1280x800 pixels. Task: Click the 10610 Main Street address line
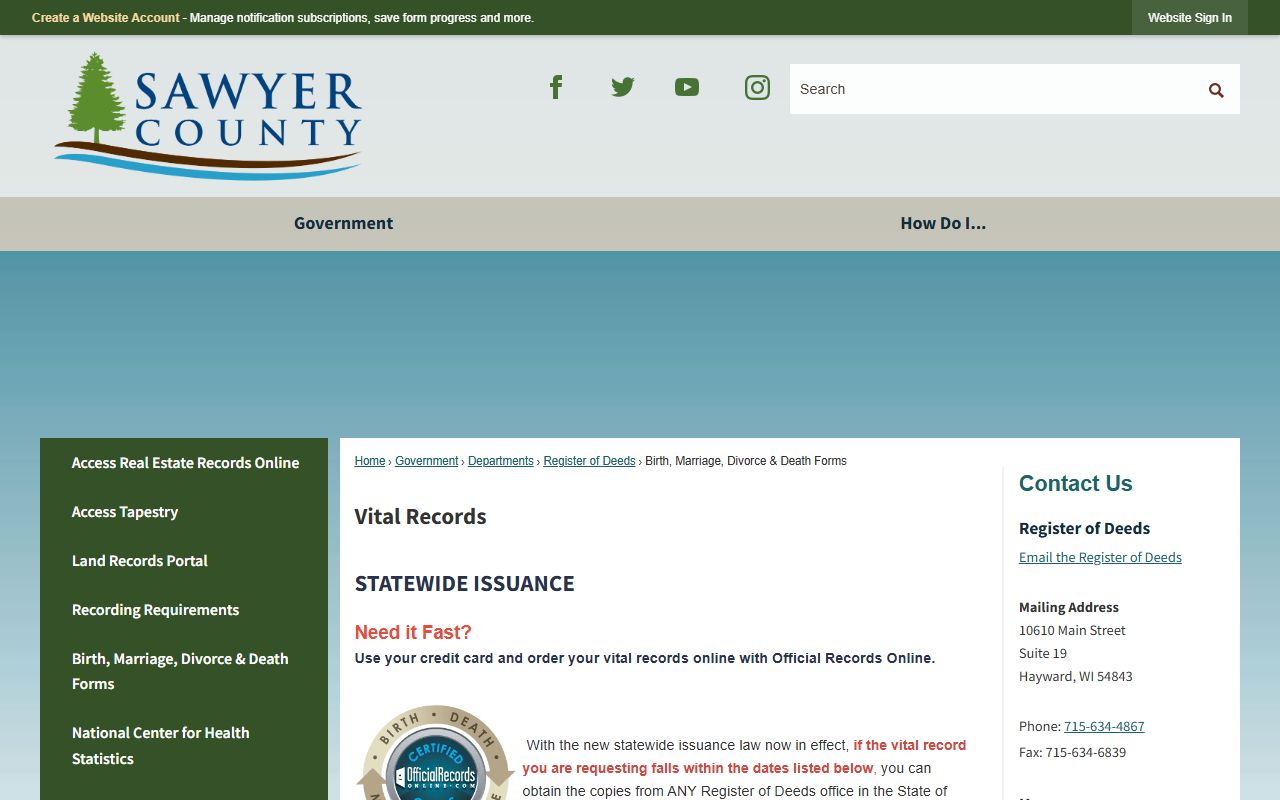tap(1072, 630)
